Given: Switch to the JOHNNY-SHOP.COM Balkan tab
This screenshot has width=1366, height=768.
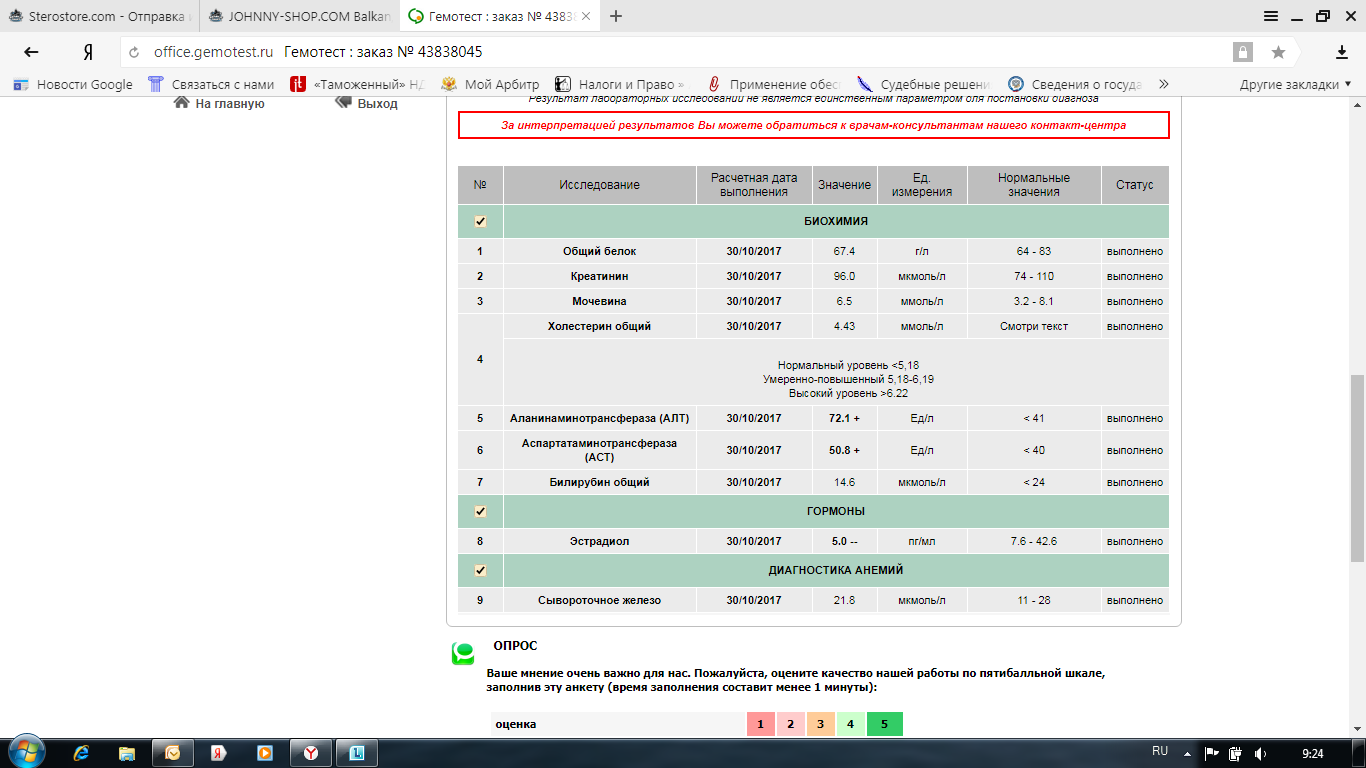Looking at the screenshot, I should (x=298, y=16).
